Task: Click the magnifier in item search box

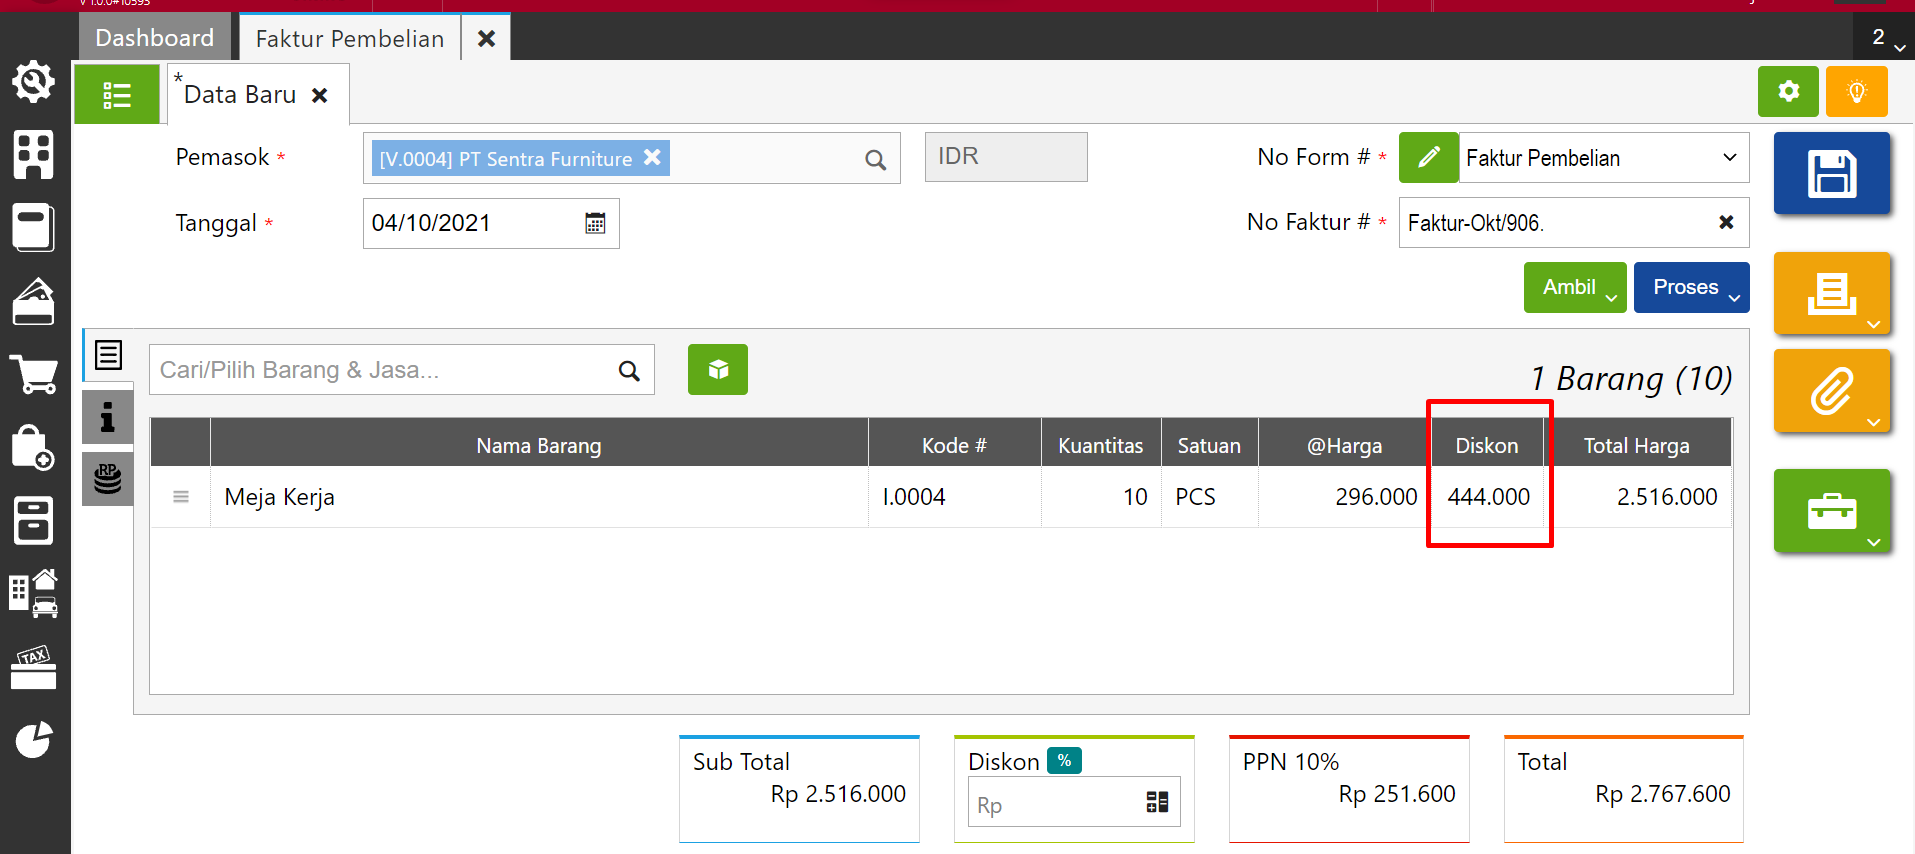Action: point(629,371)
